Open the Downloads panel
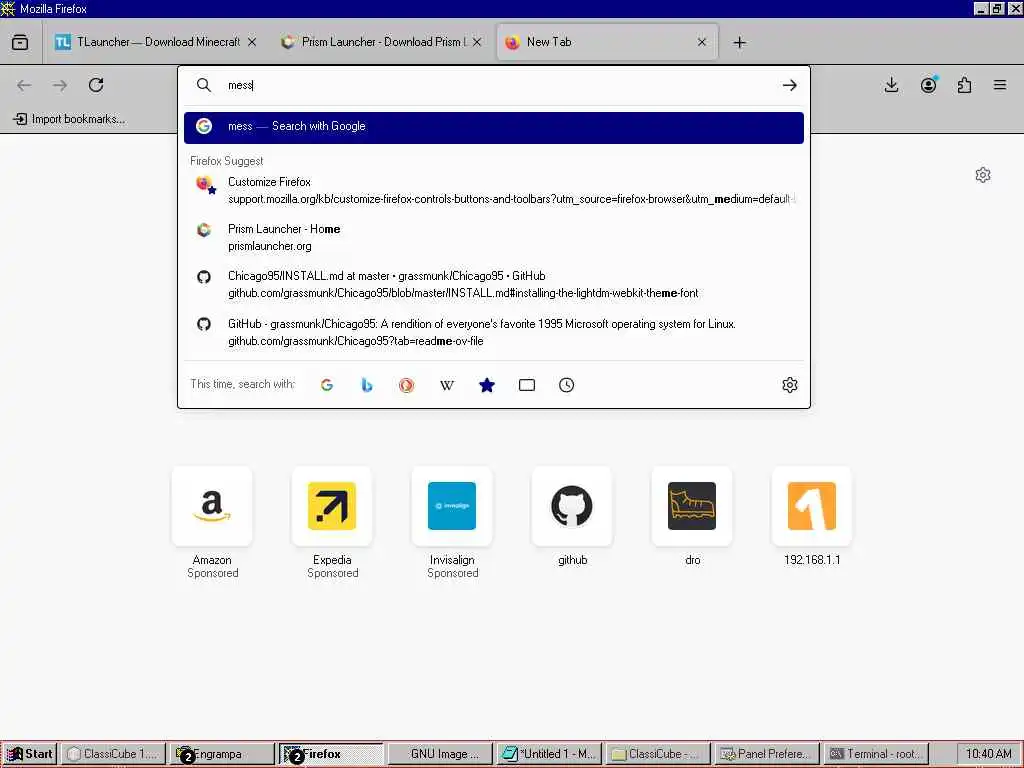The width and height of the screenshot is (1024, 768). click(891, 85)
